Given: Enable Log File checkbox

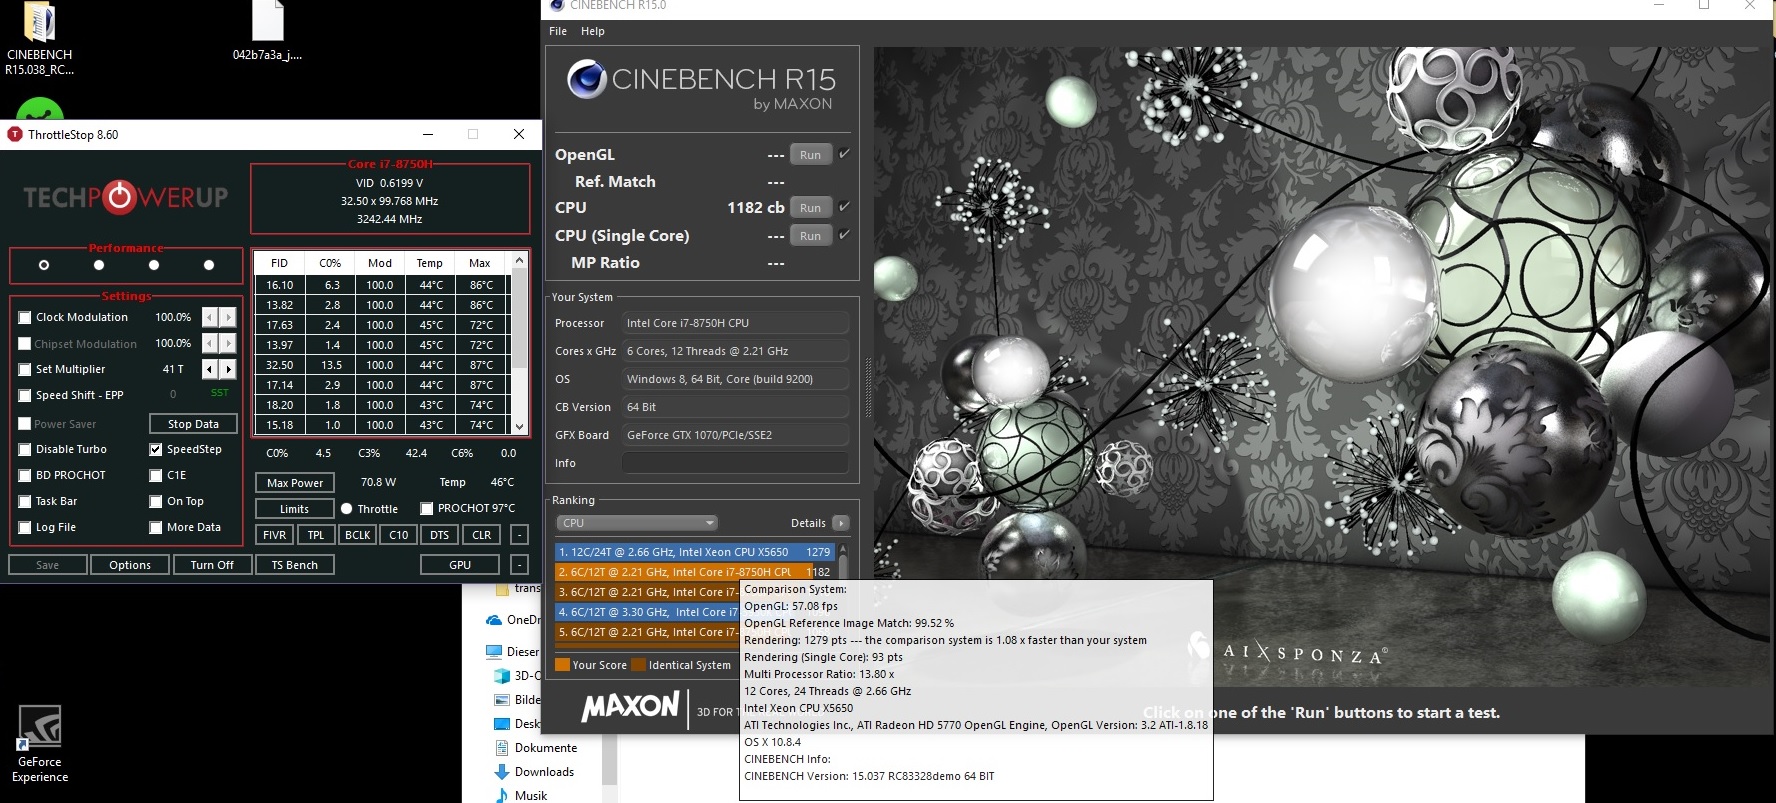Looking at the screenshot, I should coord(25,528).
